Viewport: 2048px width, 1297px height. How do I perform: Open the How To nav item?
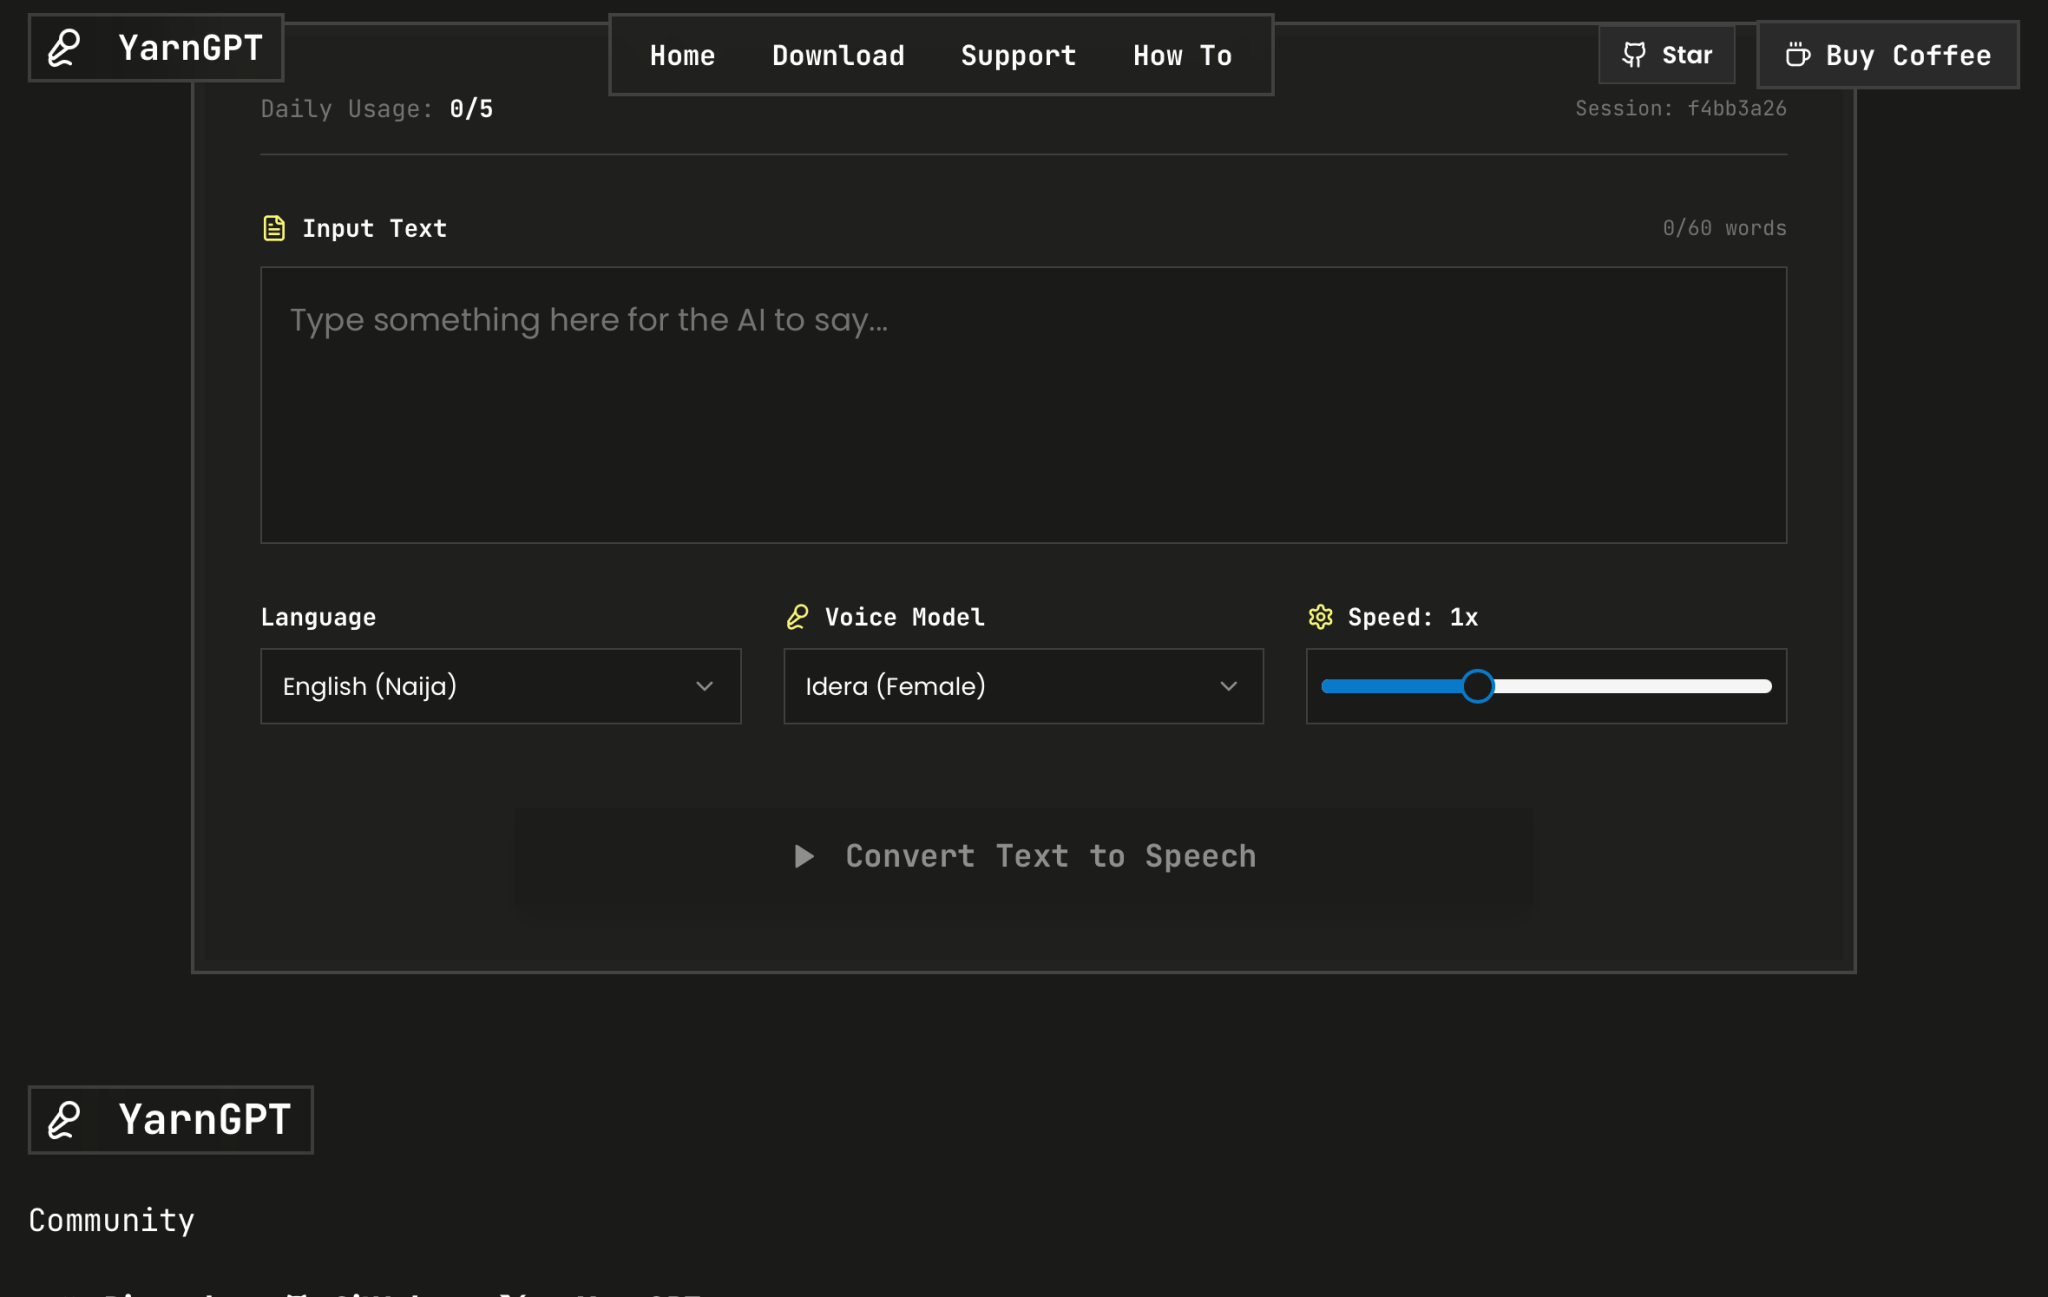coord(1182,56)
